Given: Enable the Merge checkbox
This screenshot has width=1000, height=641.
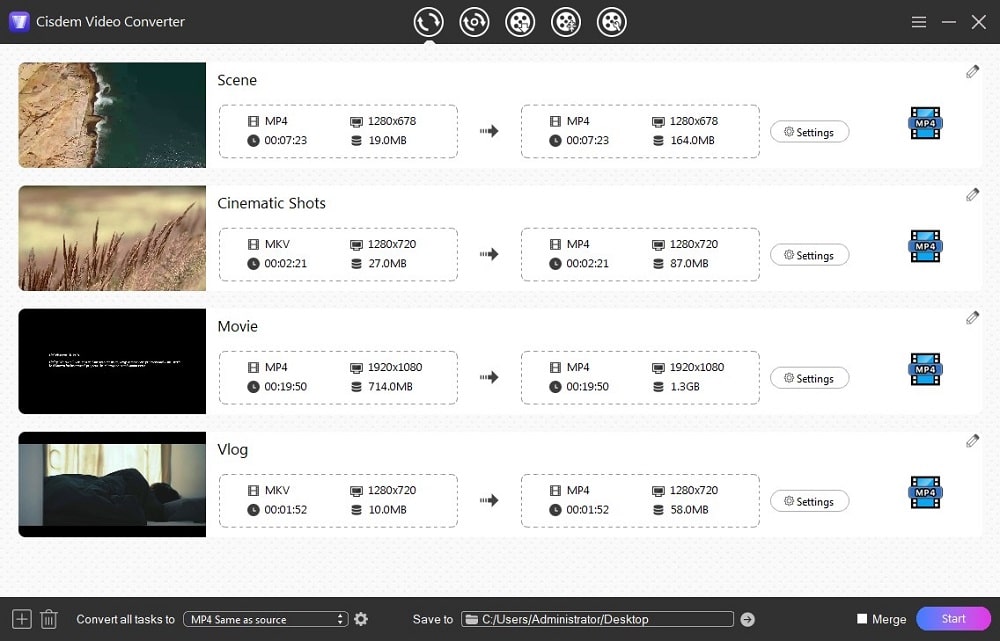Looking at the screenshot, I should pos(862,619).
